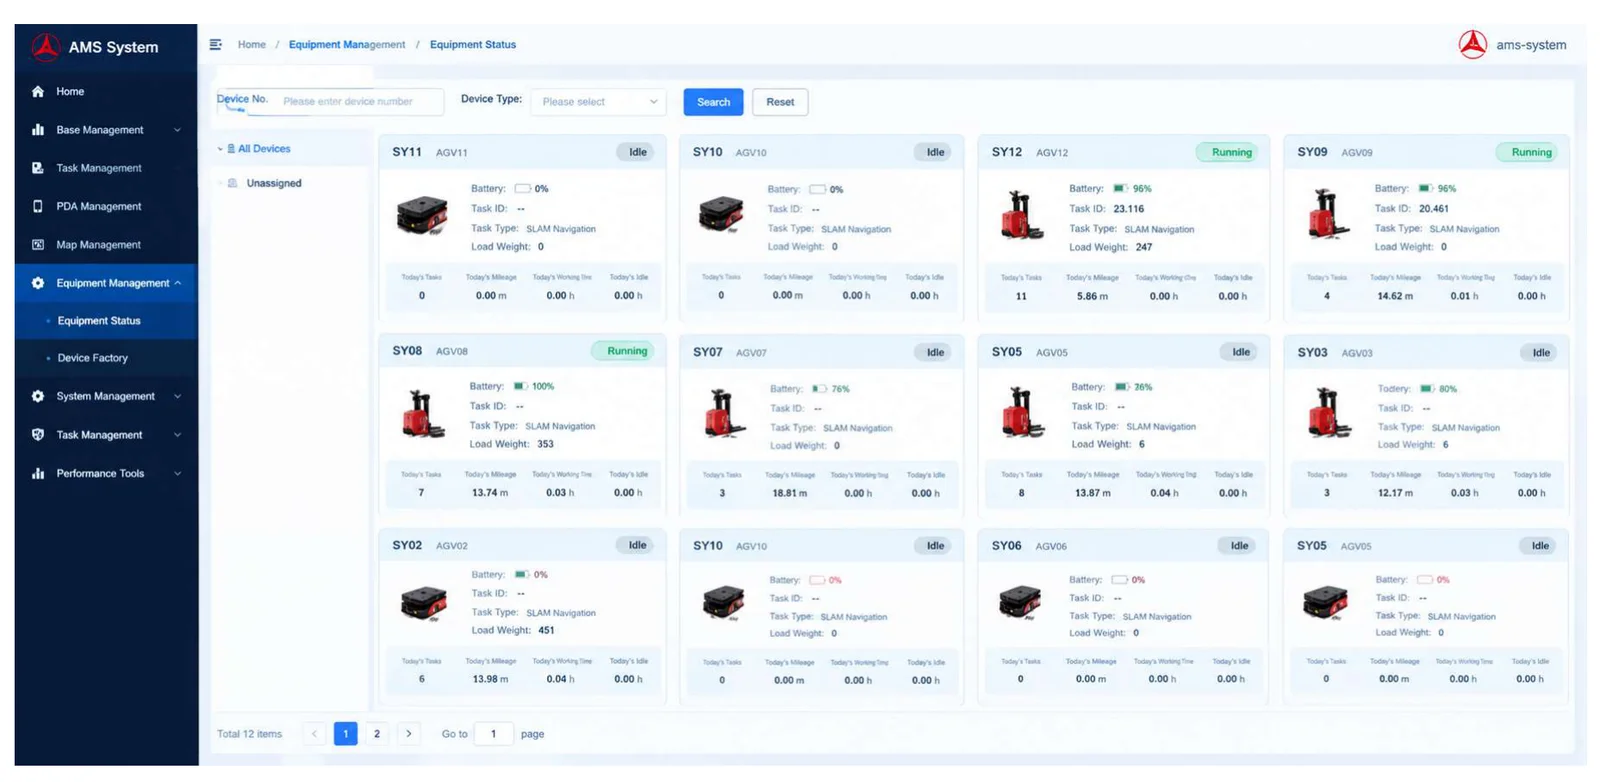Click the next page arrow
Viewport: 1600px width, 782px height.
(408, 734)
